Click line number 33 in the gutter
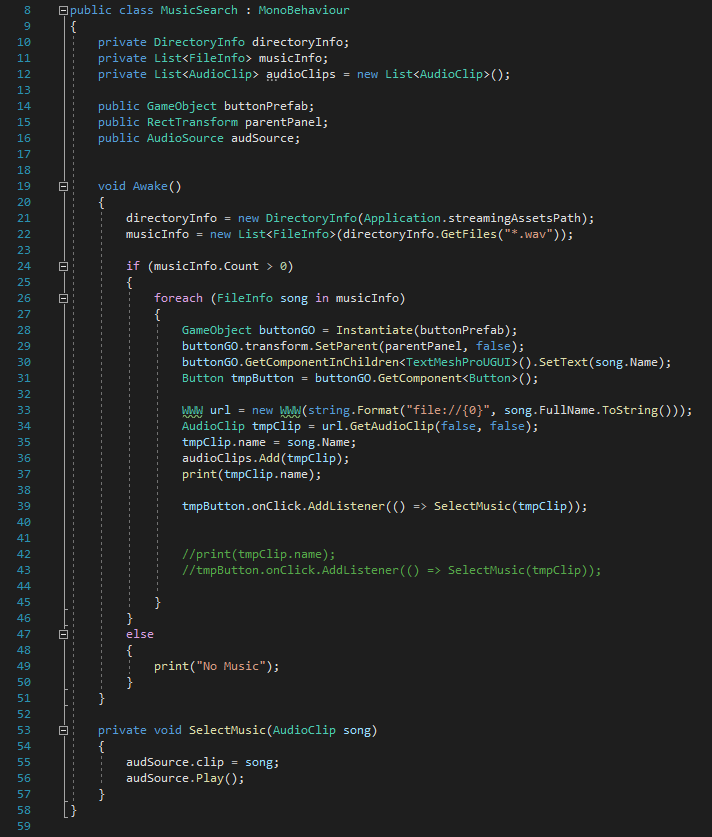This screenshot has width=712, height=837. point(25,410)
